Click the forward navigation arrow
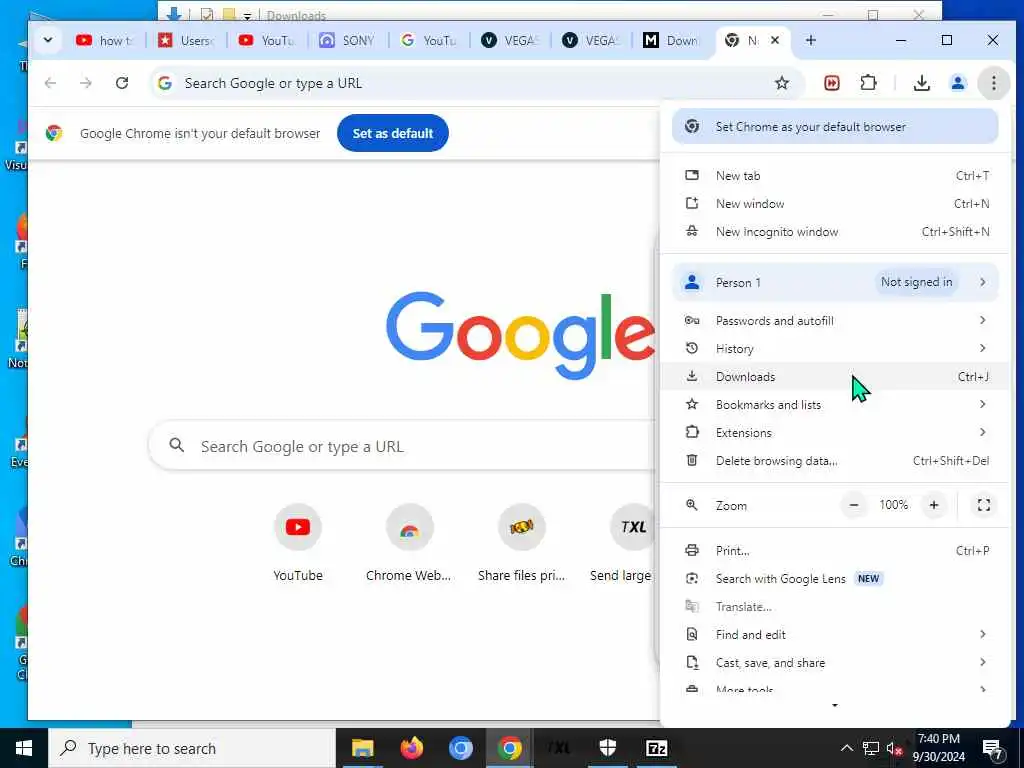 tap(86, 83)
